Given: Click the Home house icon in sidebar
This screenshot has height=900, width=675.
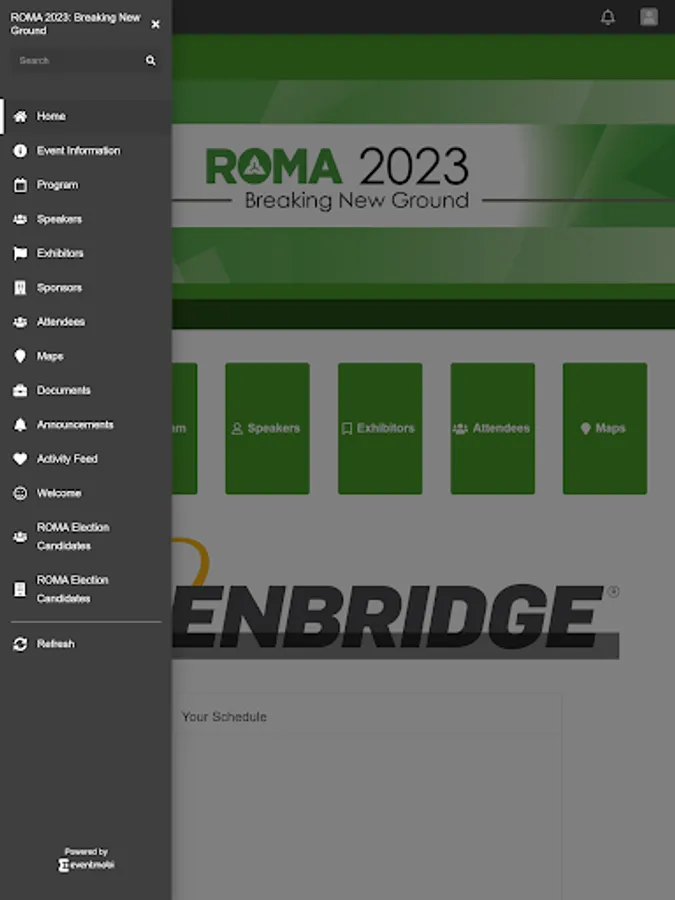Looking at the screenshot, I should coord(20,117).
